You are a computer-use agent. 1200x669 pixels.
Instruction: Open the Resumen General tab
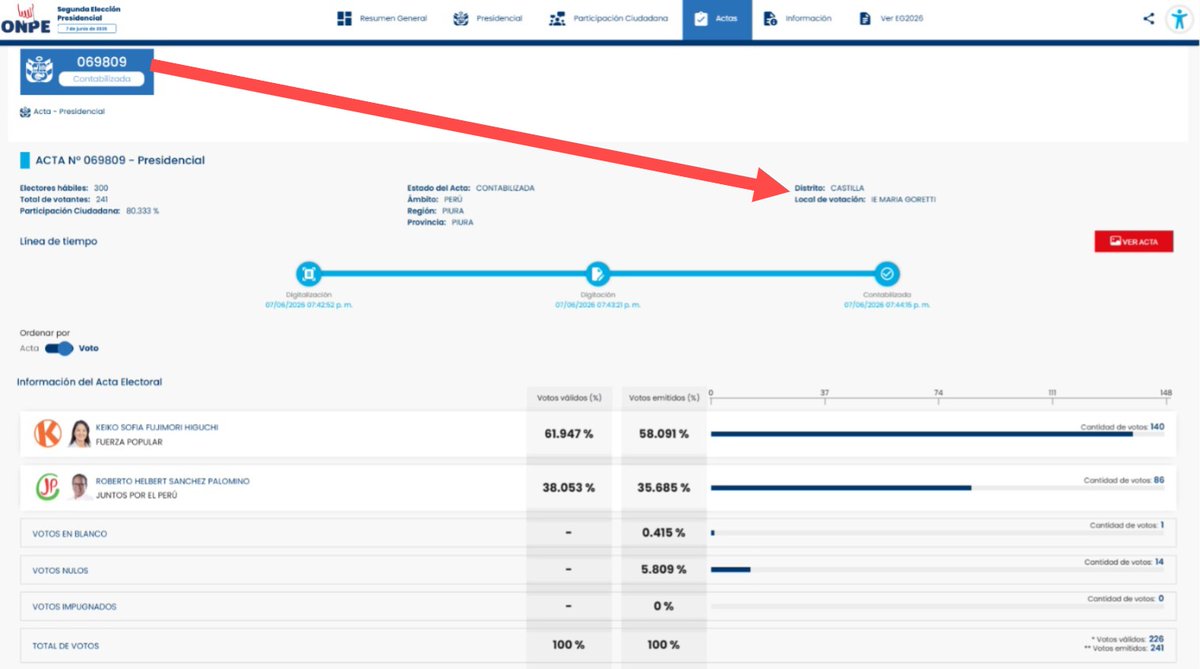[x=382, y=19]
